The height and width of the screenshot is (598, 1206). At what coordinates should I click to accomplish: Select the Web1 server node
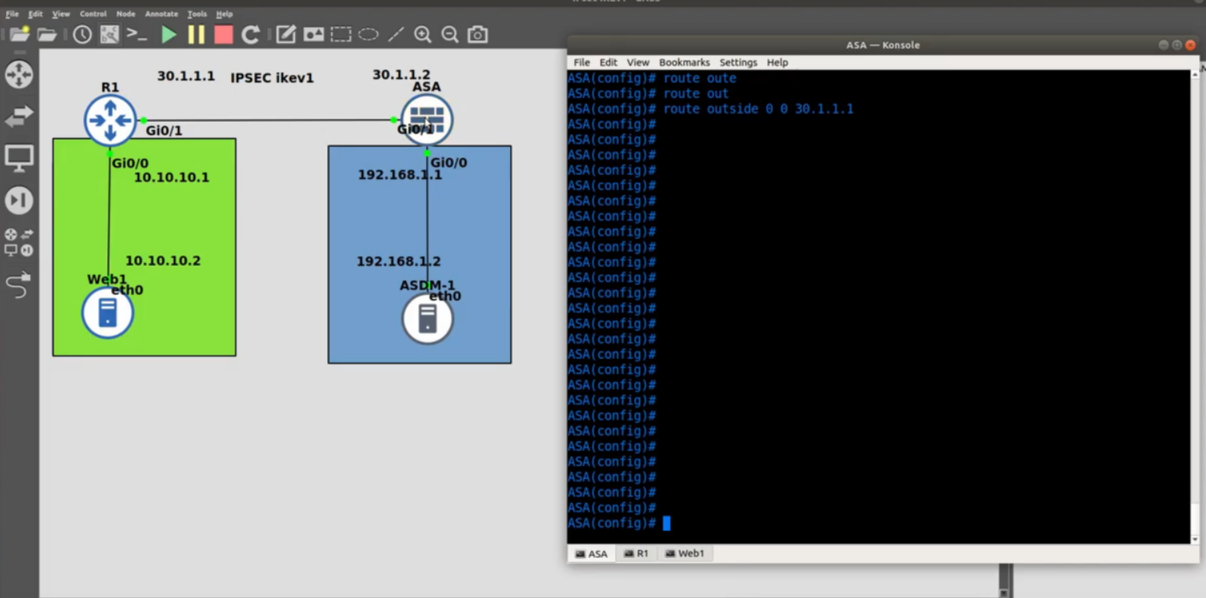[108, 313]
